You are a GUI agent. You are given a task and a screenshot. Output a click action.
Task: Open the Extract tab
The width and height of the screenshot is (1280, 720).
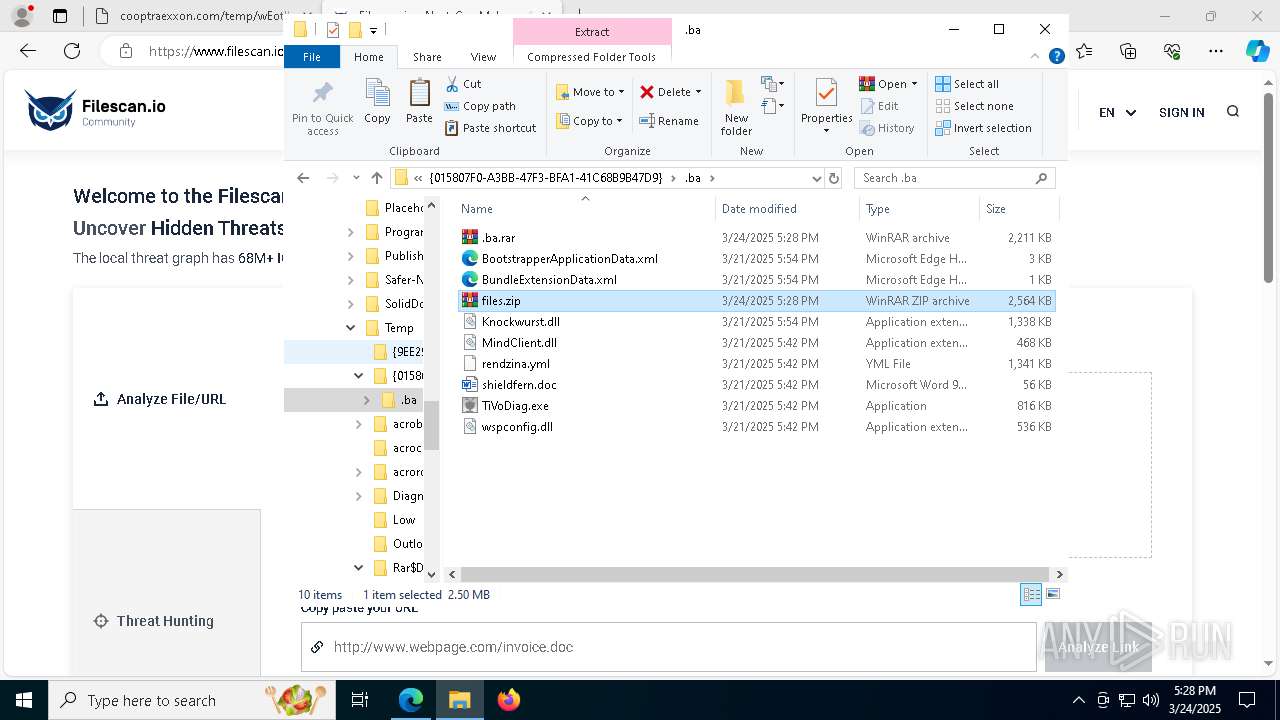[x=592, y=31]
